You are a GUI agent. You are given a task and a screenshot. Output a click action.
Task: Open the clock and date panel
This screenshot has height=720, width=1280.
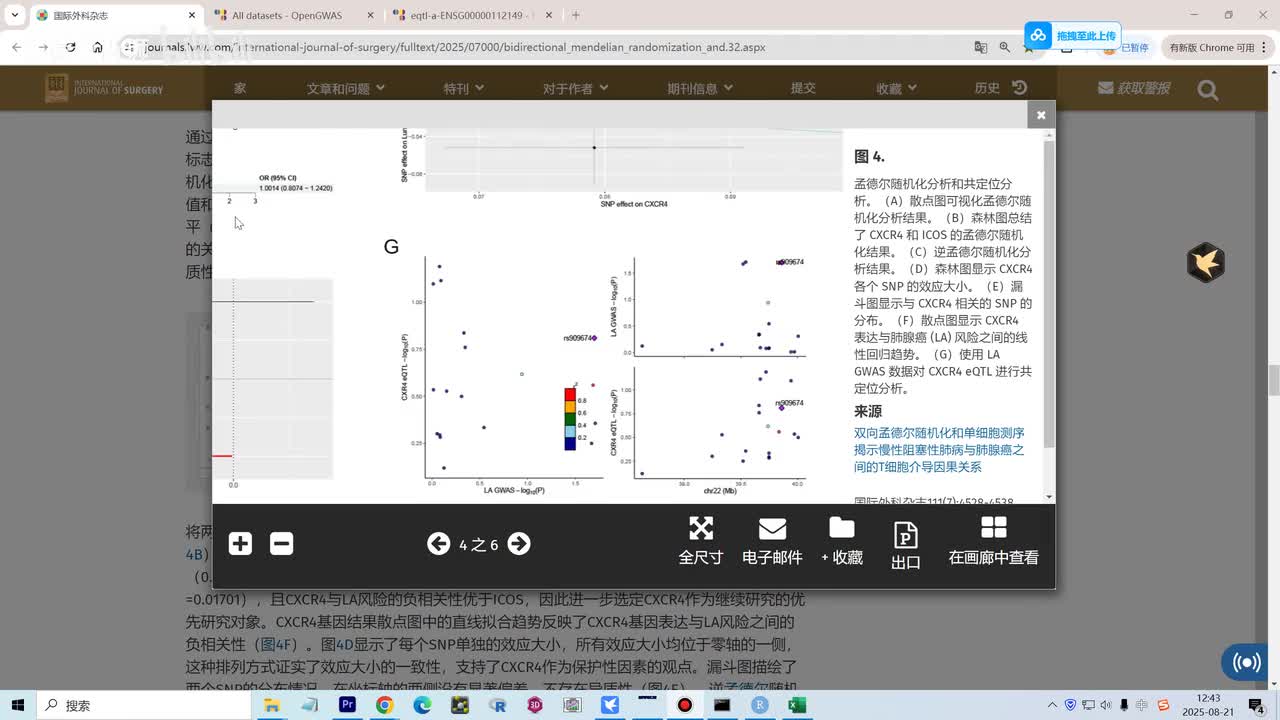(x=1209, y=705)
